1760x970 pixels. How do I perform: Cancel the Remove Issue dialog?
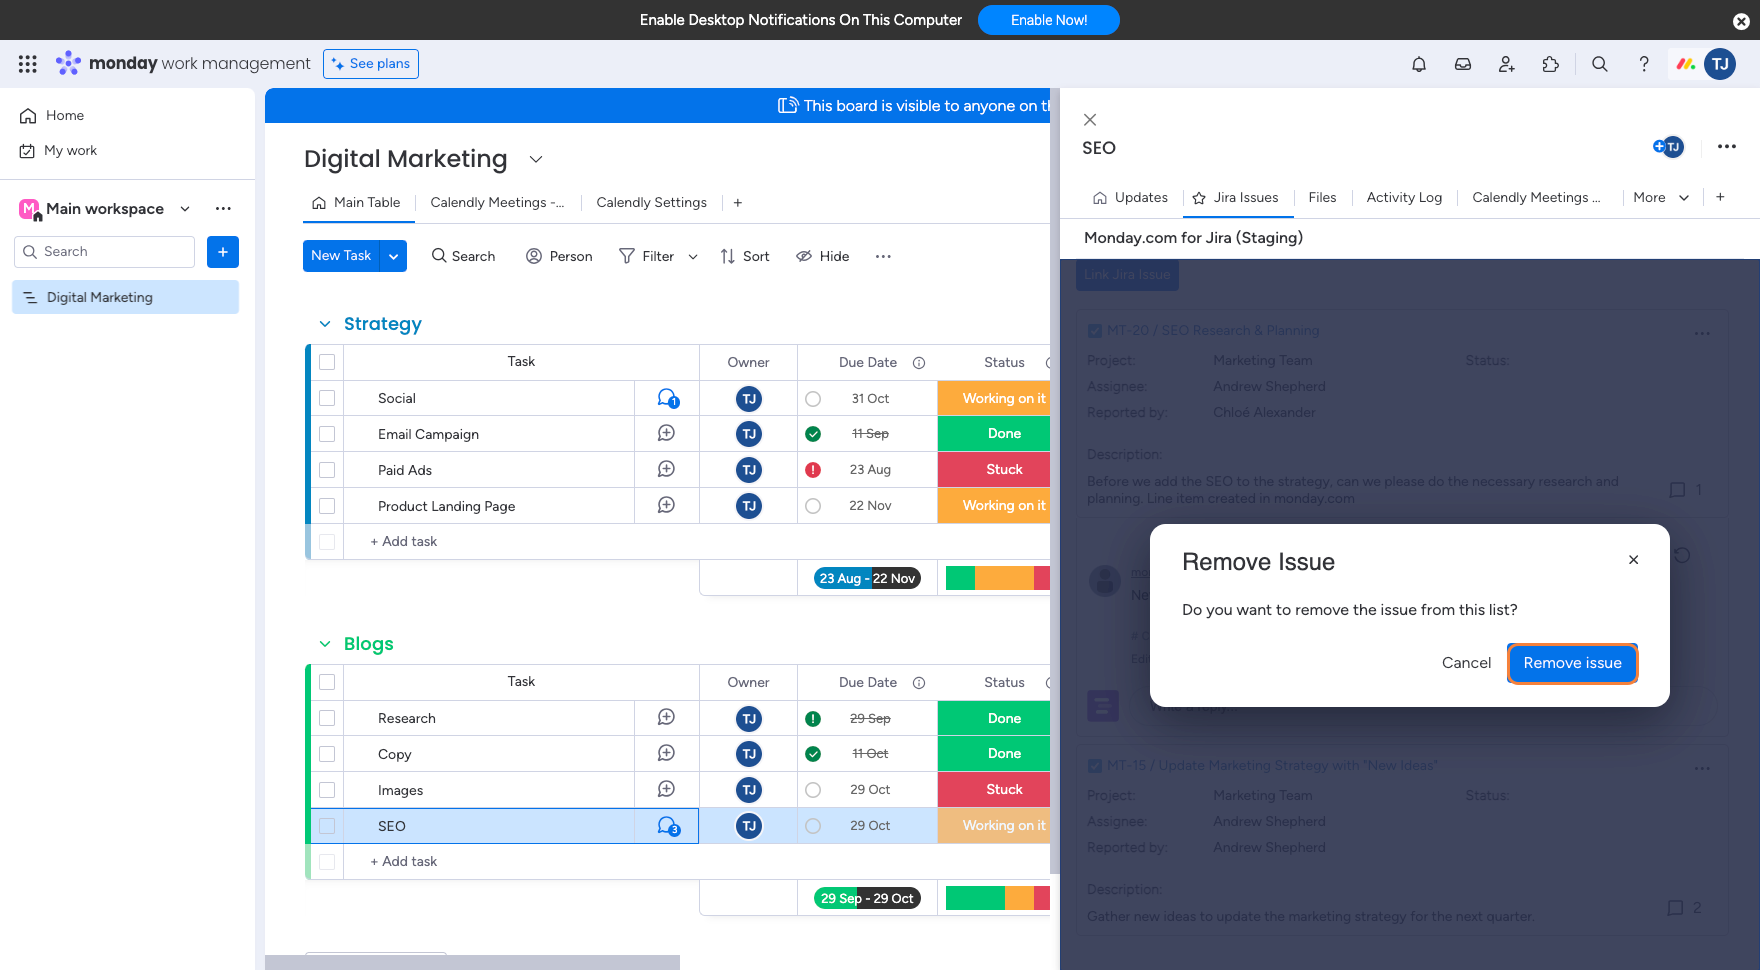(x=1465, y=663)
